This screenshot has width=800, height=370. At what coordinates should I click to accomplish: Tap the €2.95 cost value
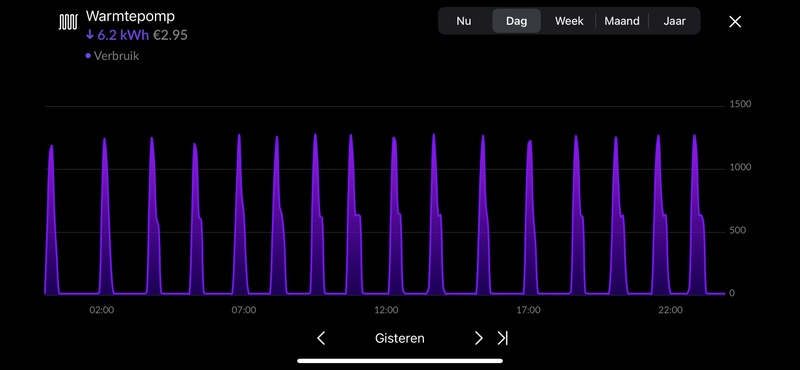[x=170, y=35]
